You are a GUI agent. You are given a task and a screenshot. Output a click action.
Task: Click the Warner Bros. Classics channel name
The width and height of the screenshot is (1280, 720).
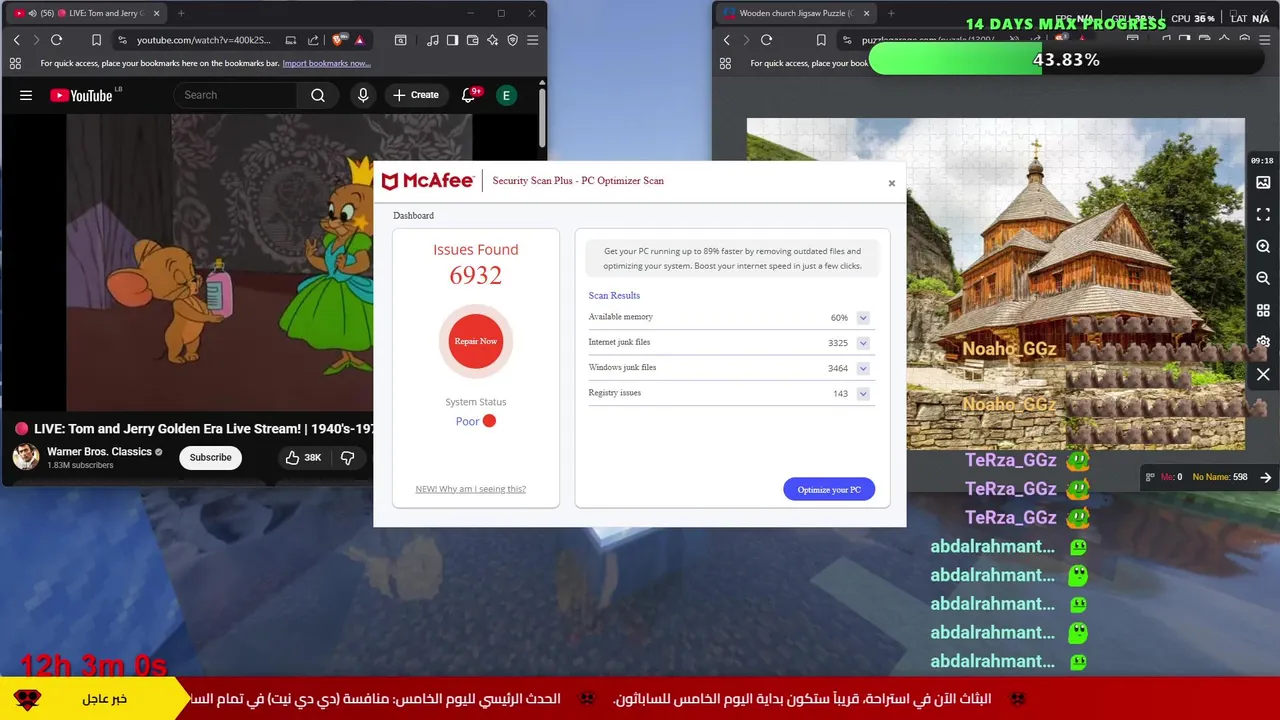pyautogui.click(x=99, y=451)
